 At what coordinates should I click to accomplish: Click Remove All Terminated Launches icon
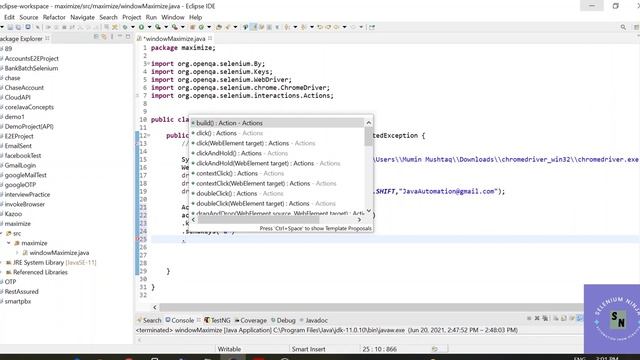(x=545, y=318)
